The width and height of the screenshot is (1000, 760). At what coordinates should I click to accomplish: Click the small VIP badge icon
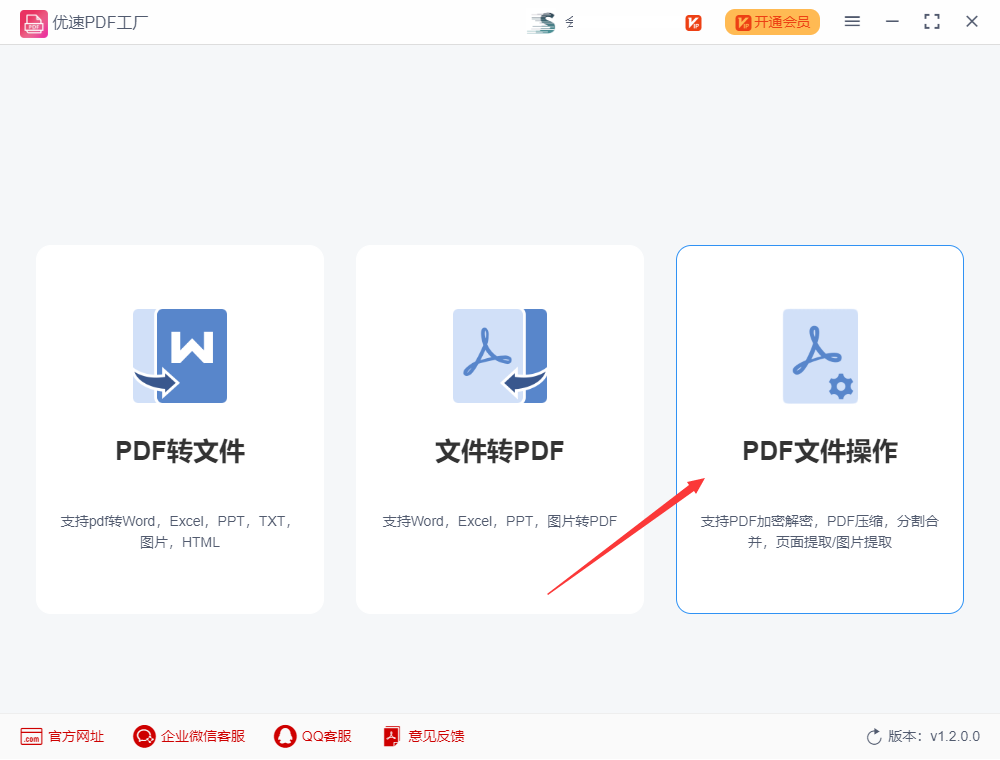point(693,23)
